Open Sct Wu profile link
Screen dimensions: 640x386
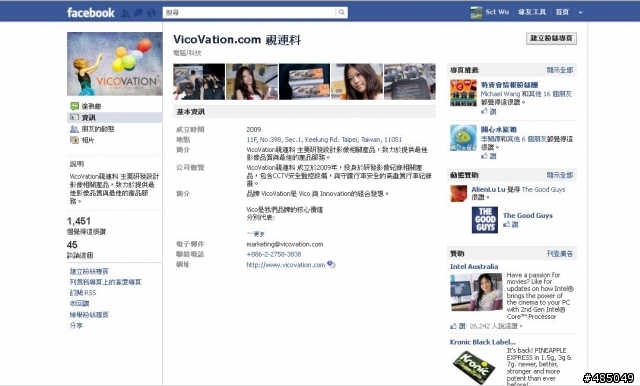(497, 12)
